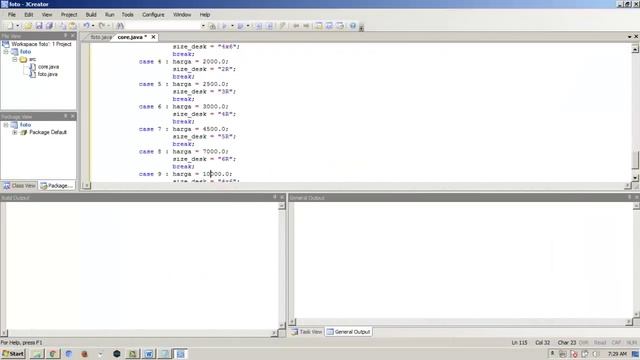Viewport: 640px width, 360px height.
Task: Click the Run project toolbar icon
Action: [224, 26]
